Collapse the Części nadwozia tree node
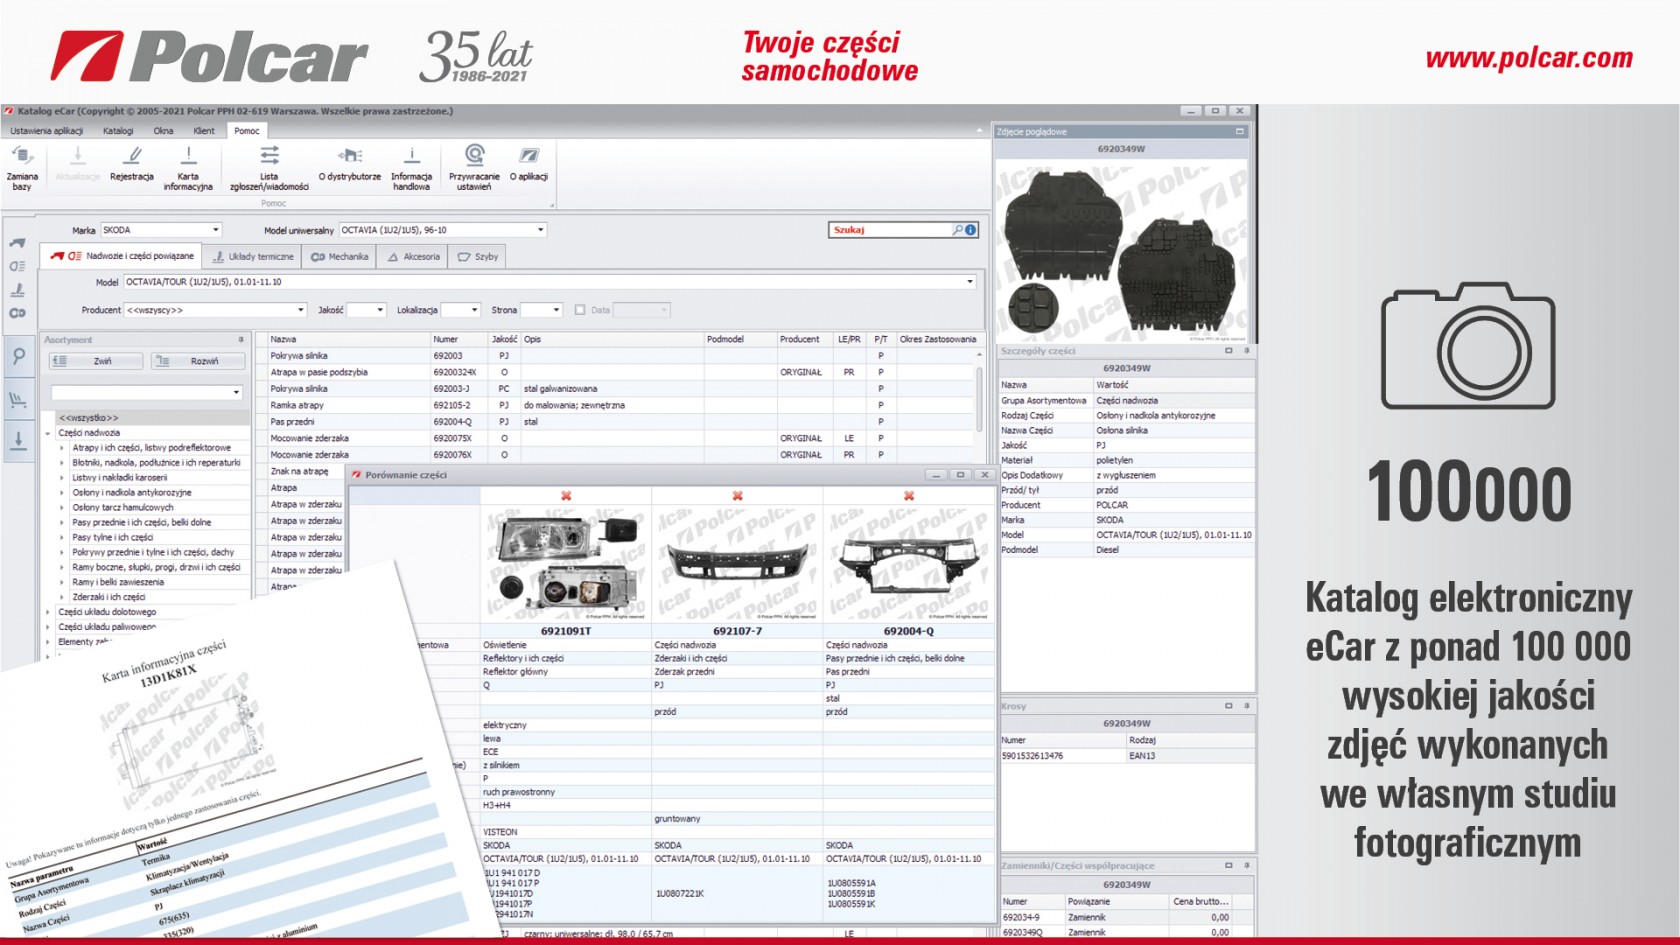The image size is (1680, 945). point(48,433)
